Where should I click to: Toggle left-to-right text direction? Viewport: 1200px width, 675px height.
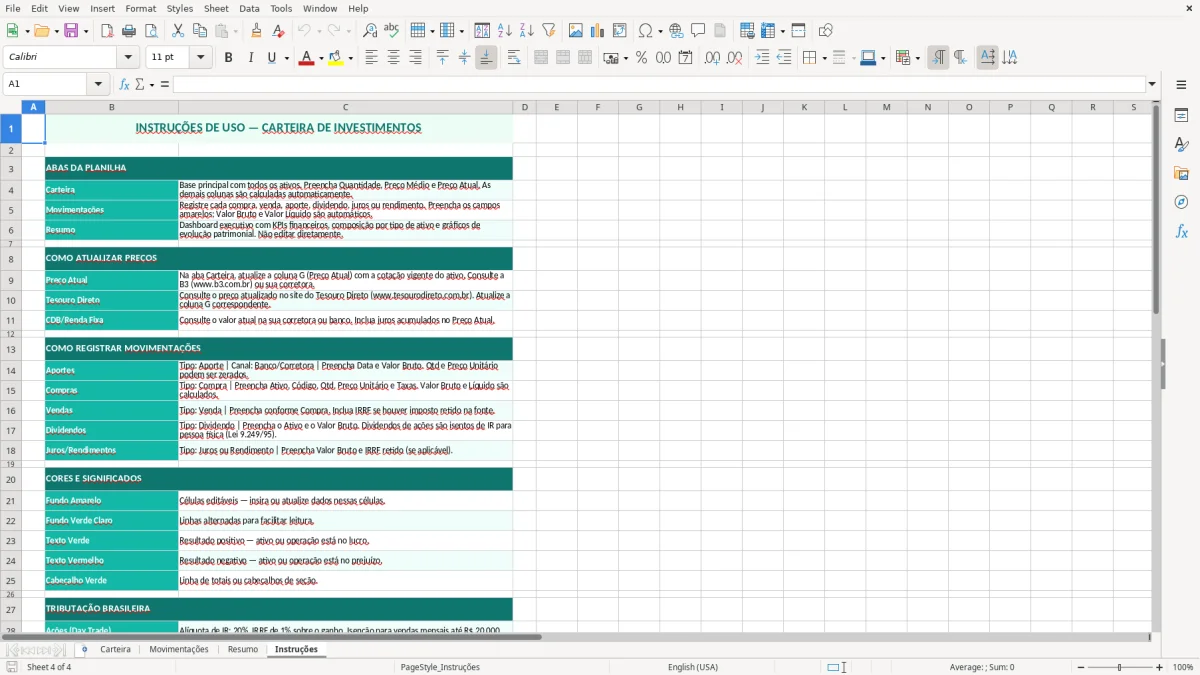938,58
